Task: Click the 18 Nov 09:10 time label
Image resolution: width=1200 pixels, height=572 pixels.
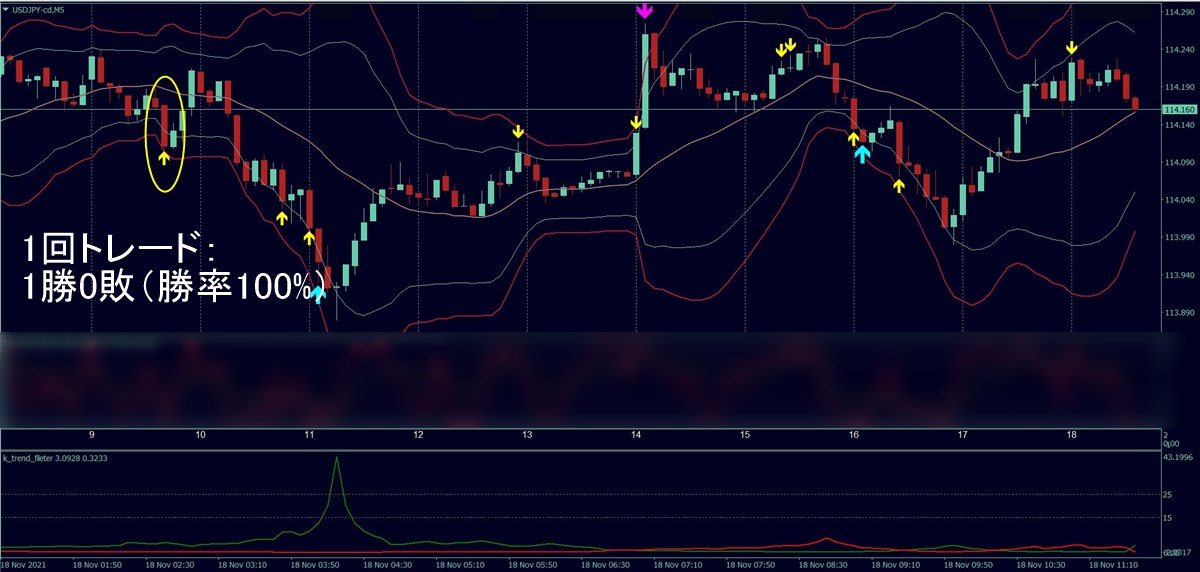Action: [x=896, y=564]
